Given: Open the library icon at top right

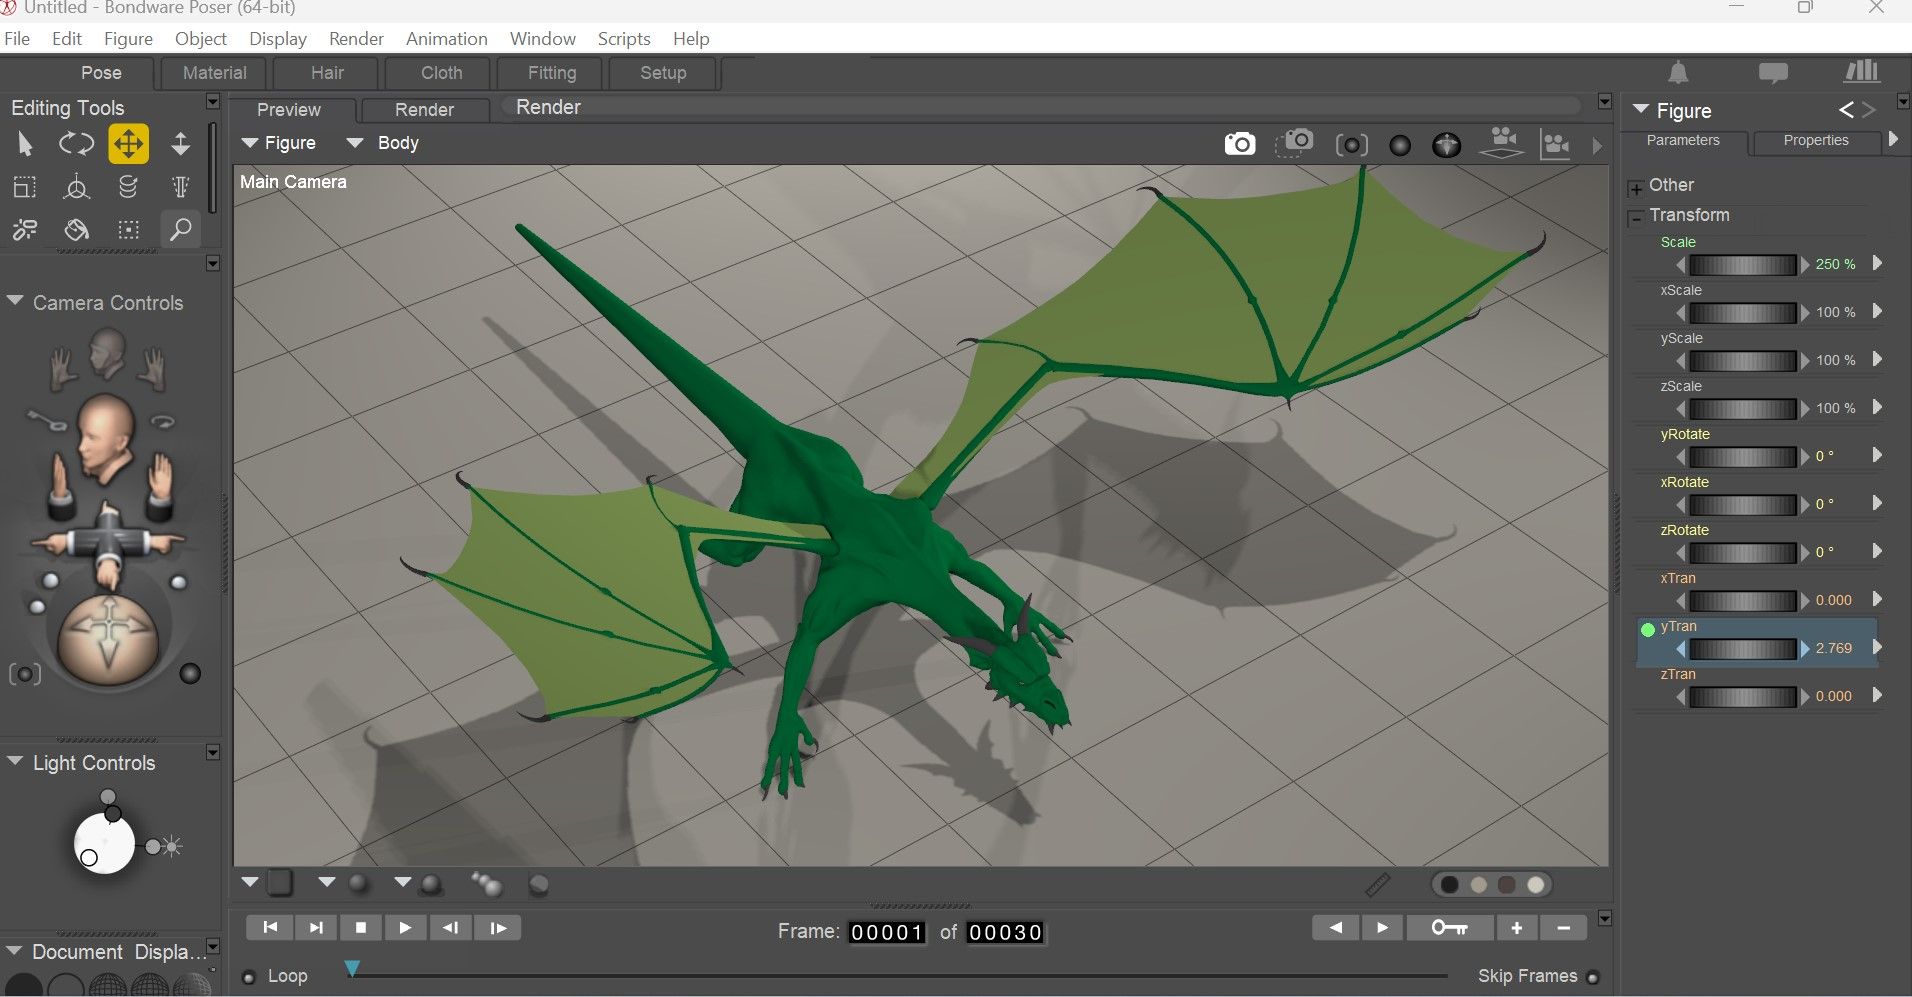Looking at the screenshot, I should tap(1861, 71).
